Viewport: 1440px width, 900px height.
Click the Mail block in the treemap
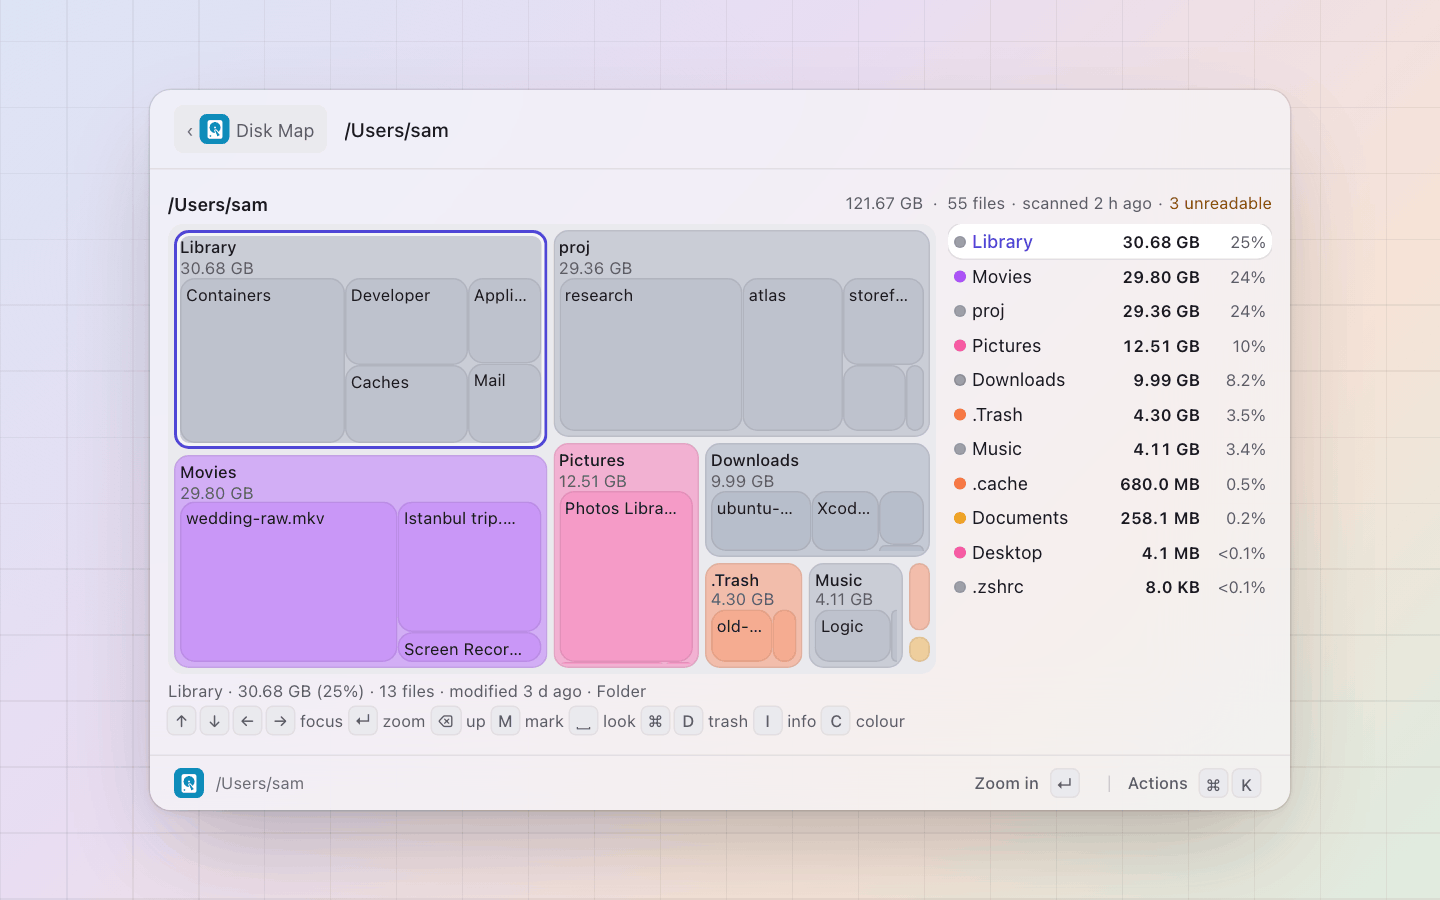tap(505, 403)
